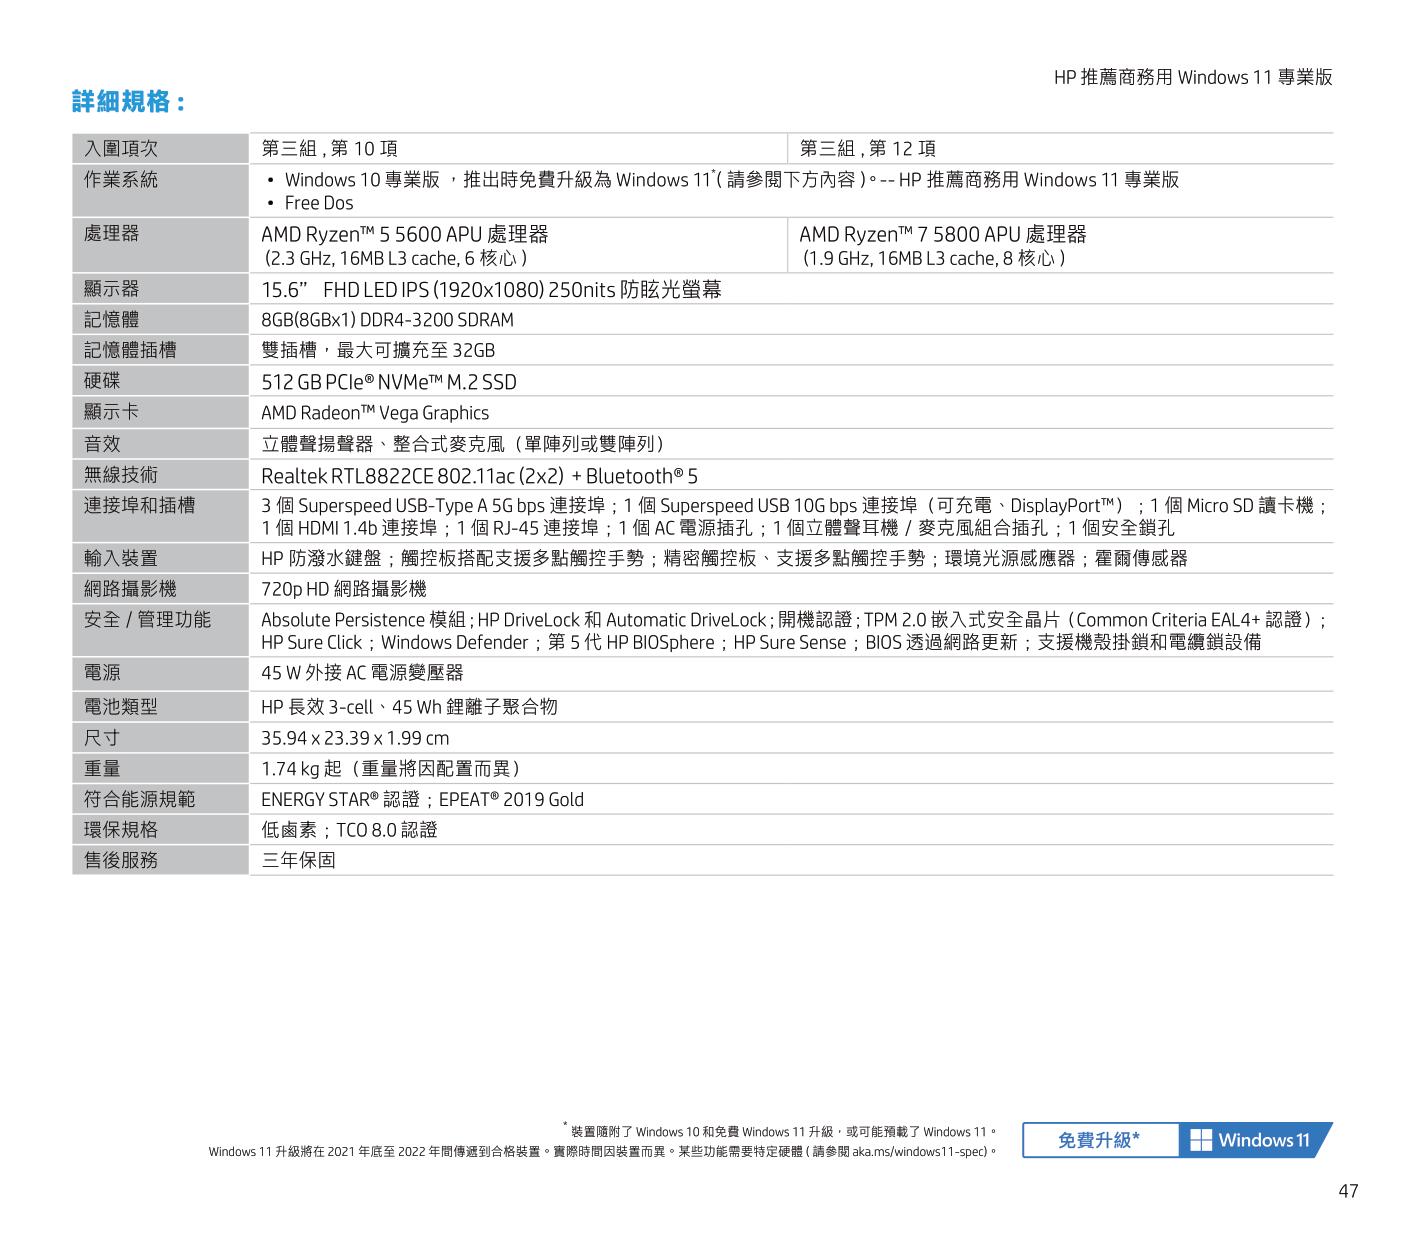1405x1241 pixels.
Task: Click the 15.6" FHD LED IPS display spec
Action: pyautogui.click(x=490, y=290)
